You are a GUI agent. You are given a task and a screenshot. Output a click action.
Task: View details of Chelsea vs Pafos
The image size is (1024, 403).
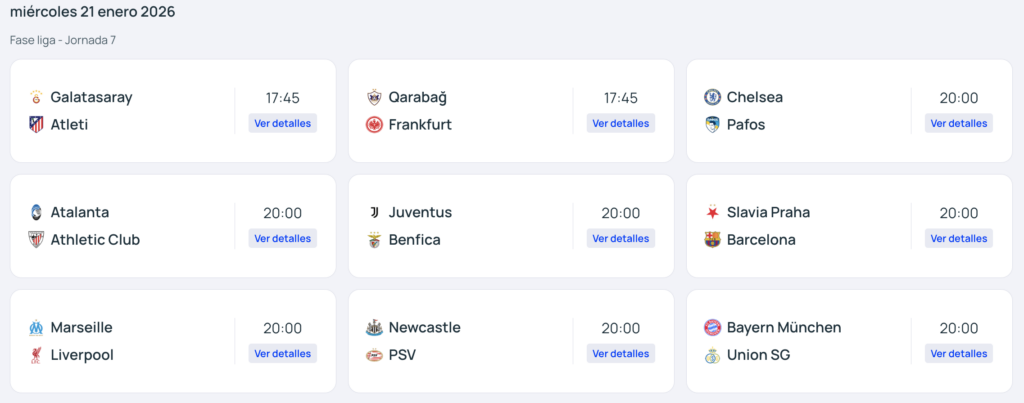(x=959, y=124)
